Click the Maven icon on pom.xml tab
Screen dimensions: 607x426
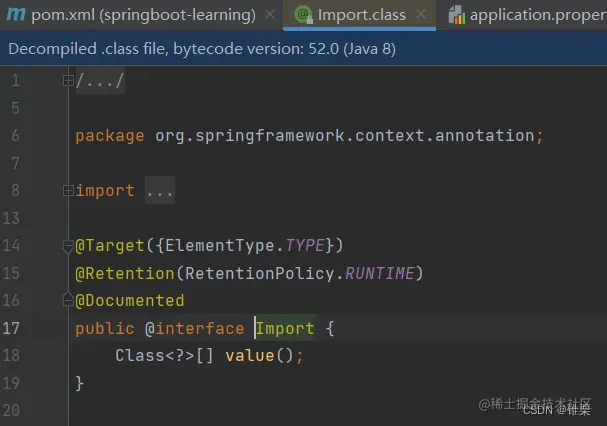point(16,14)
